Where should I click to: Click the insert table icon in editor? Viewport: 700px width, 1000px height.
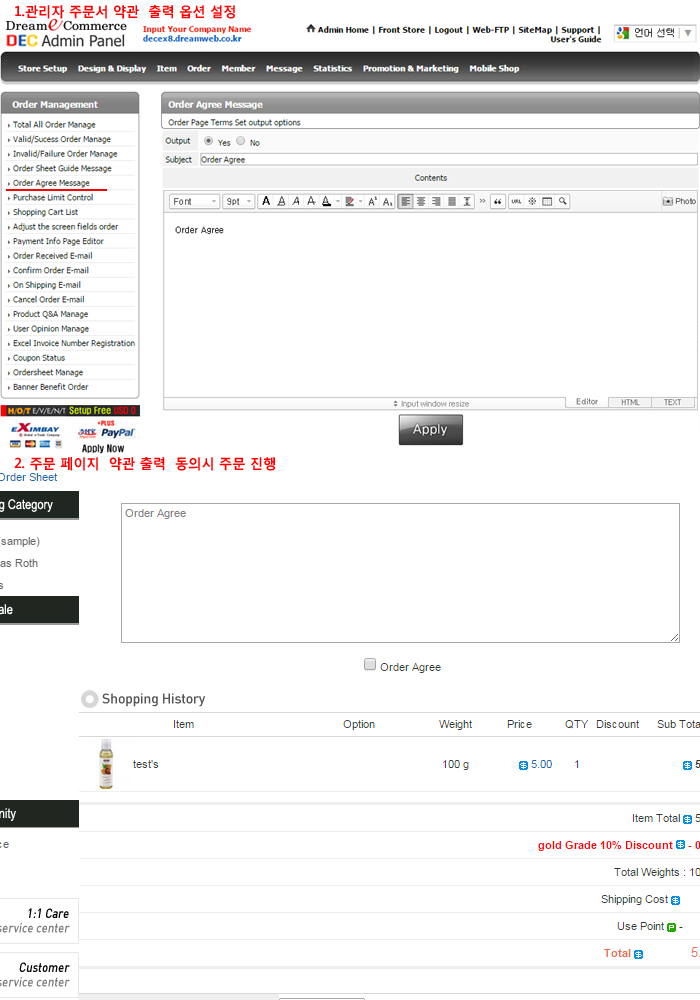click(548, 201)
